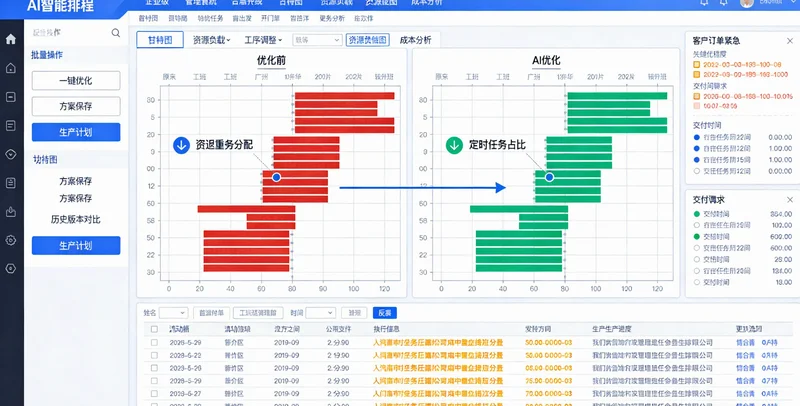Open the 更务分析 item in the secondary menu
800x406 pixels.
coord(332,18)
